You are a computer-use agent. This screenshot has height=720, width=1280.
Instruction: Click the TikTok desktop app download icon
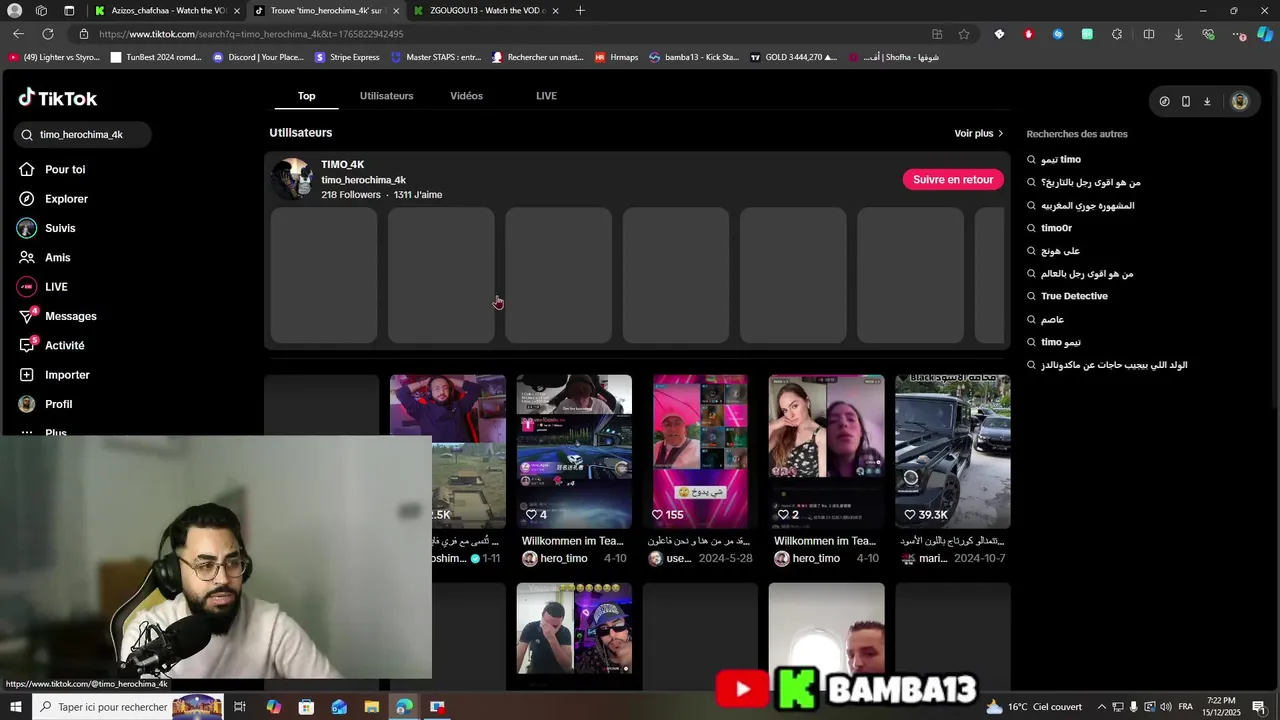tap(1207, 101)
